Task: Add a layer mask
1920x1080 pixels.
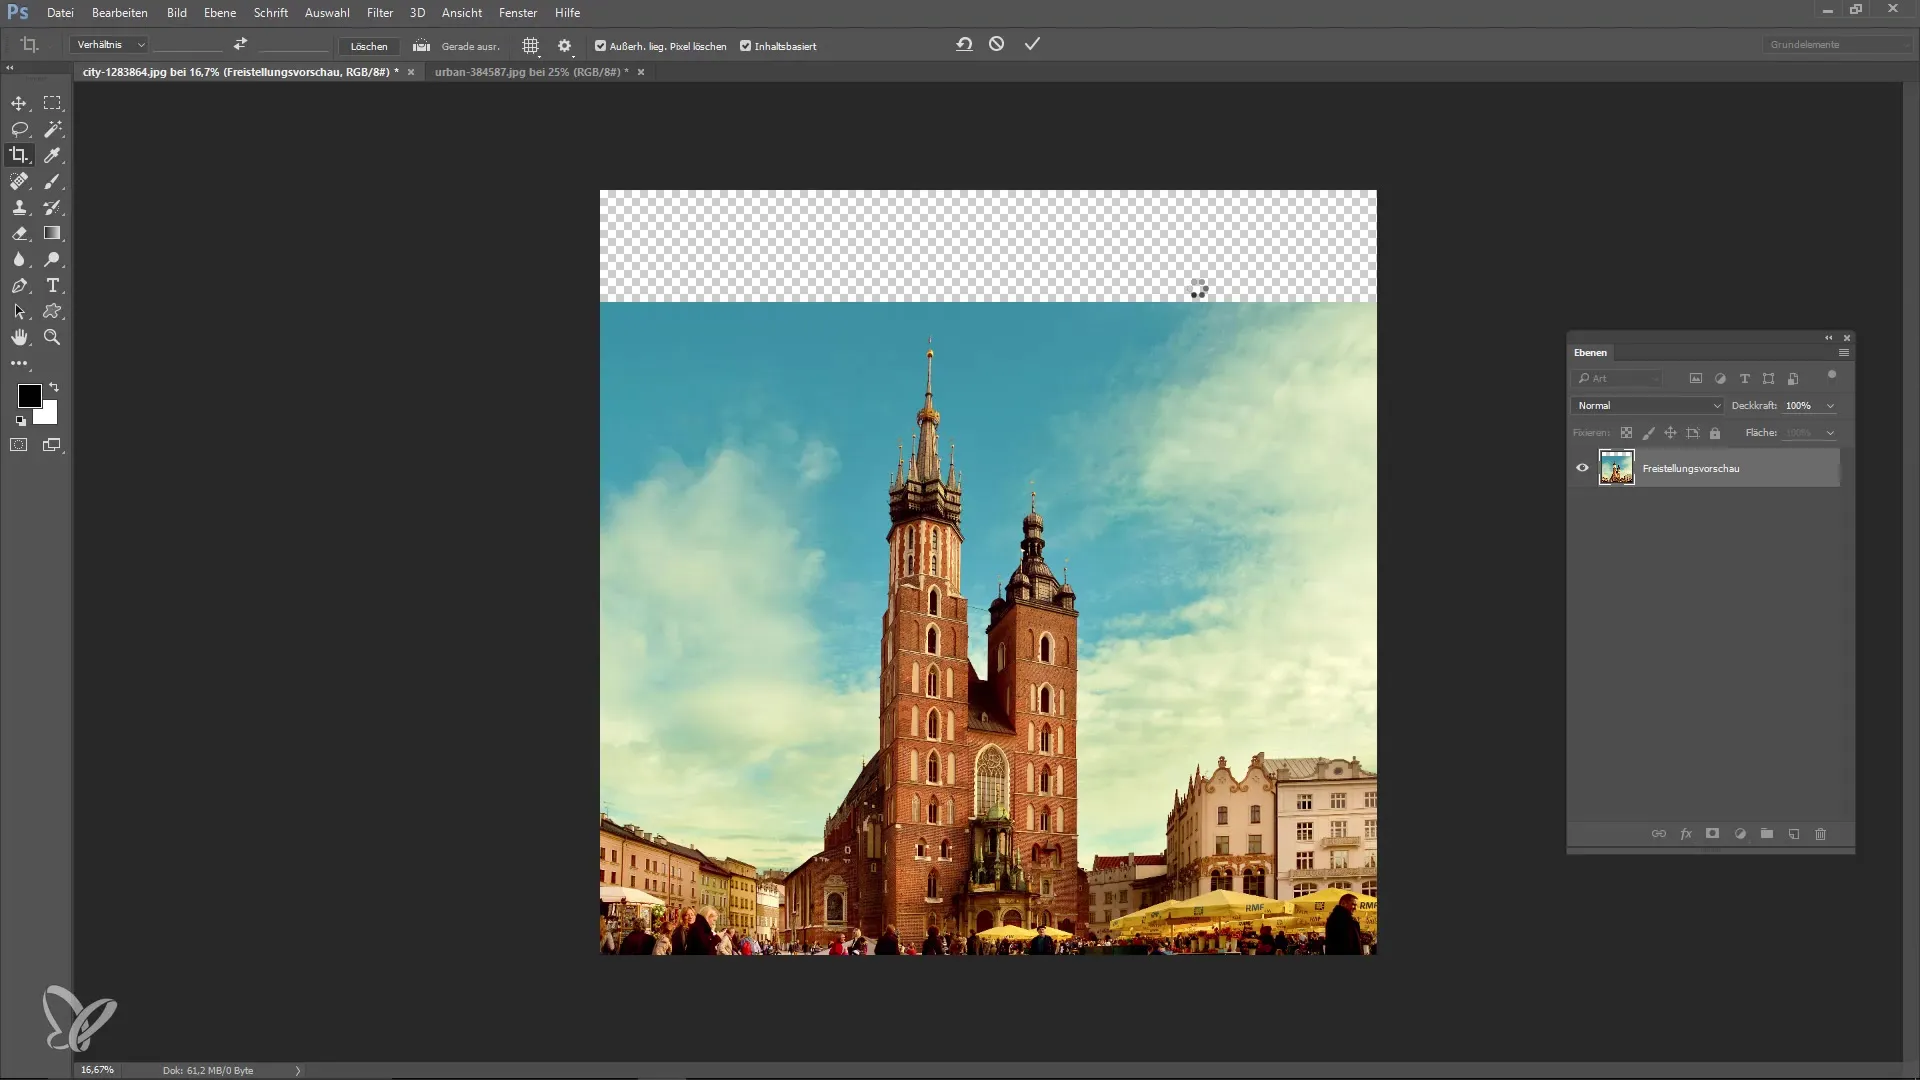Action: (1712, 834)
